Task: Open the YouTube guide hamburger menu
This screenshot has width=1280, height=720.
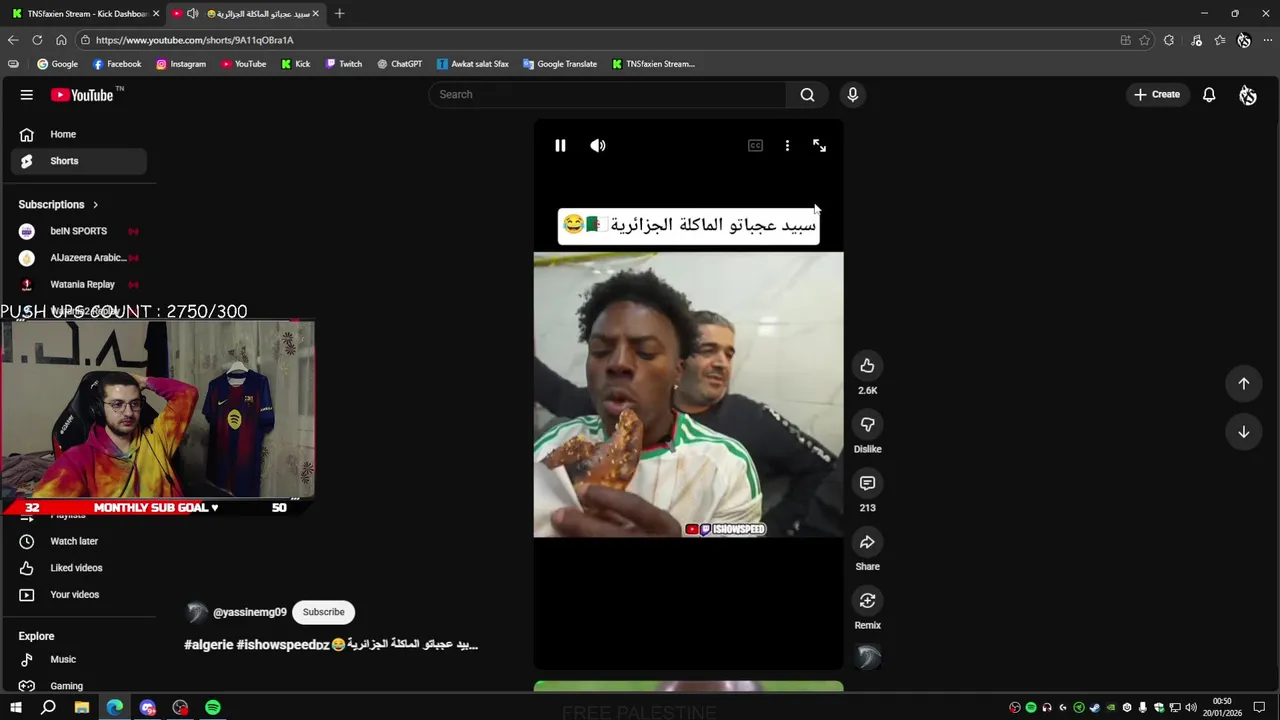Action: (27, 95)
